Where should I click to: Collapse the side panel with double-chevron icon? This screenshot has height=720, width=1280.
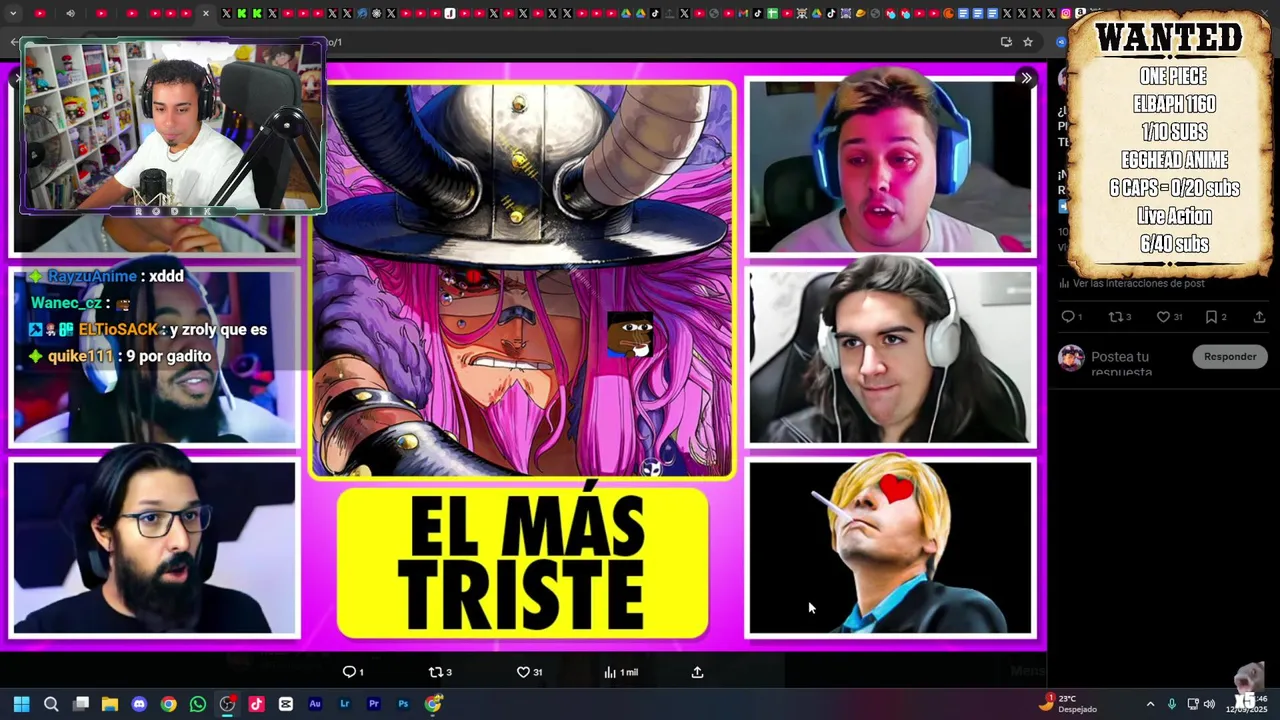[x=1026, y=78]
